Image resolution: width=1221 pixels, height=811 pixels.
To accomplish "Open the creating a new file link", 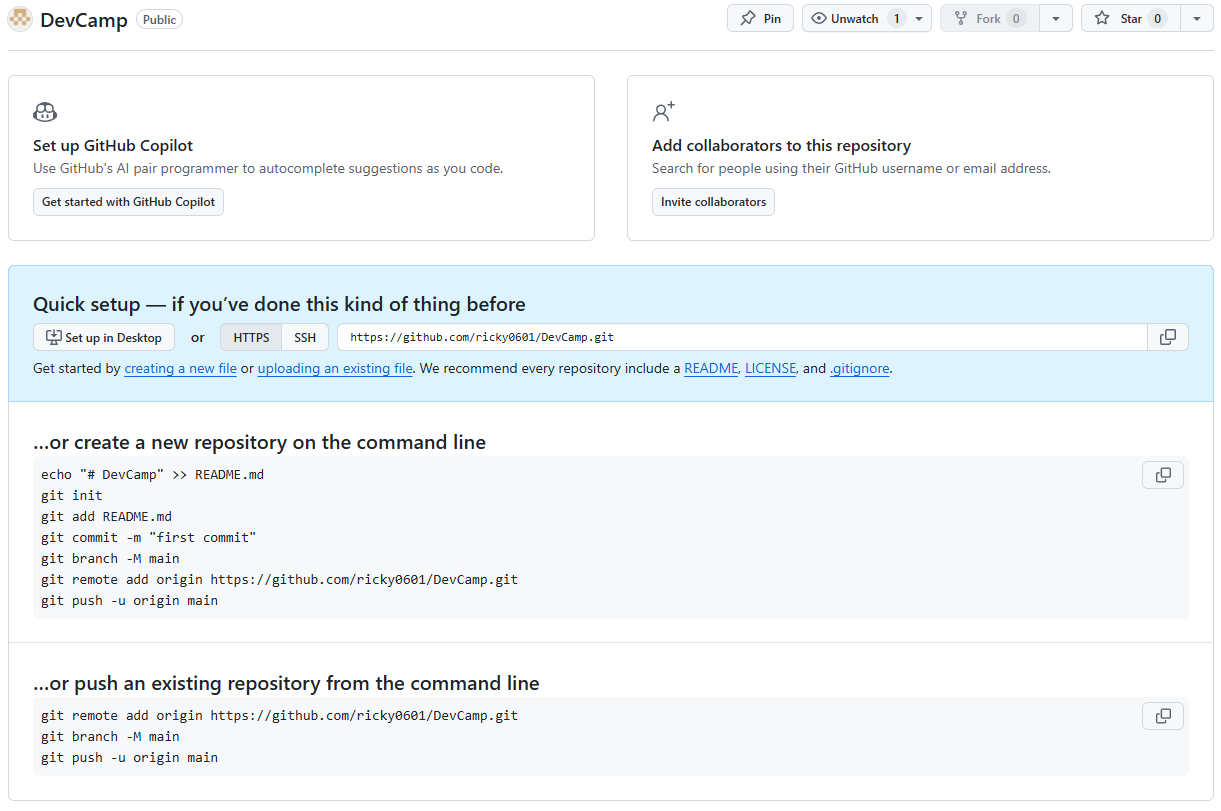I will pyautogui.click(x=180, y=368).
